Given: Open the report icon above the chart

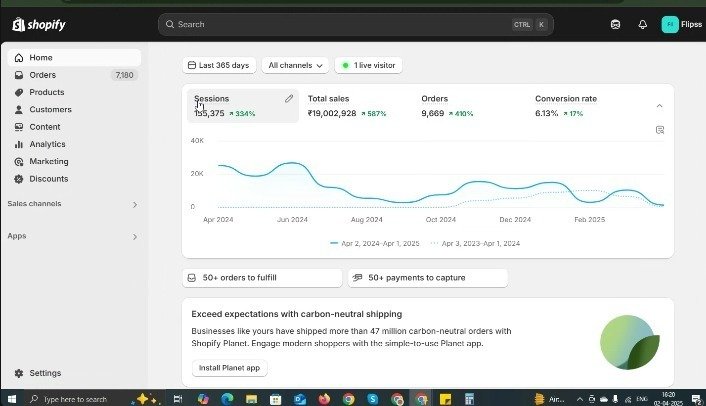Looking at the screenshot, I should (660, 130).
